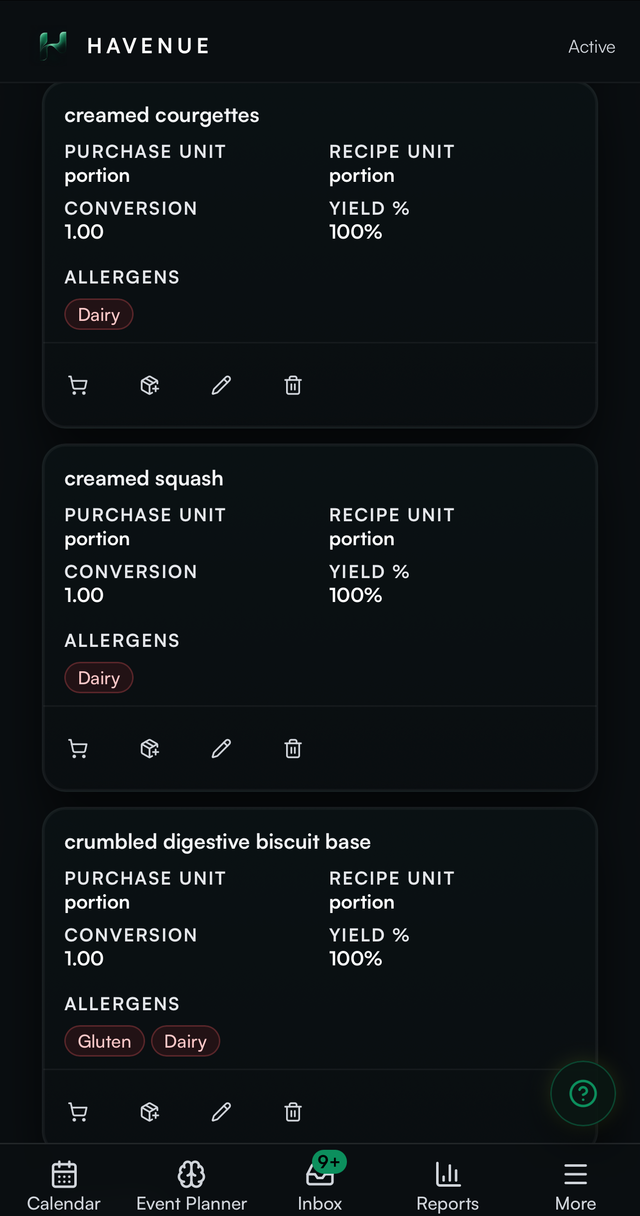The width and height of the screenshot is (640, 1216).
Task: Go to the Calendar tab
Action: 64,1186
